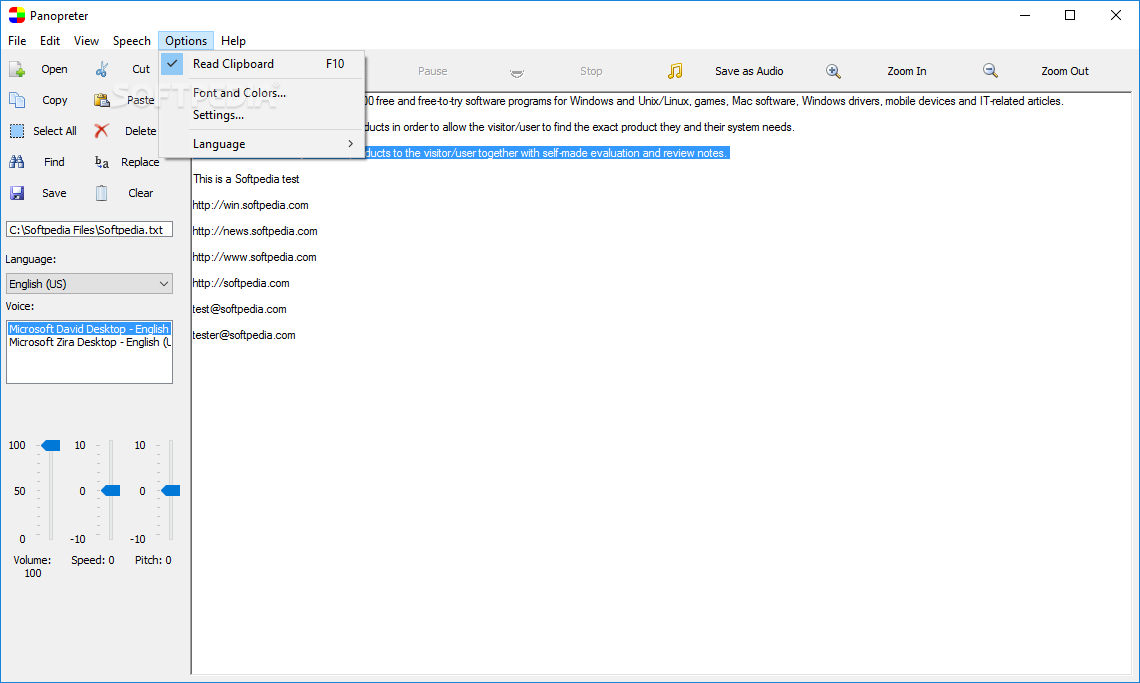This screenshot has width=1140, height=683.
Task: Click the text http://win.softpedia.com
Action: click(250, 205)
